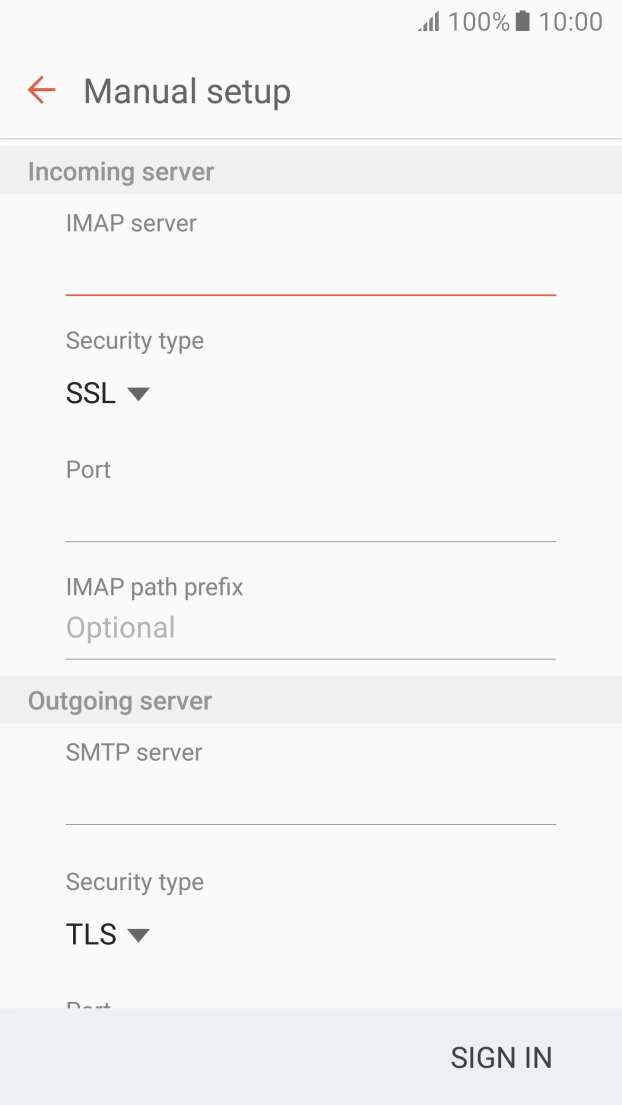Tap the SIGN IN button
This screenshot has width=622, height=1105.
pos(501,1057)
